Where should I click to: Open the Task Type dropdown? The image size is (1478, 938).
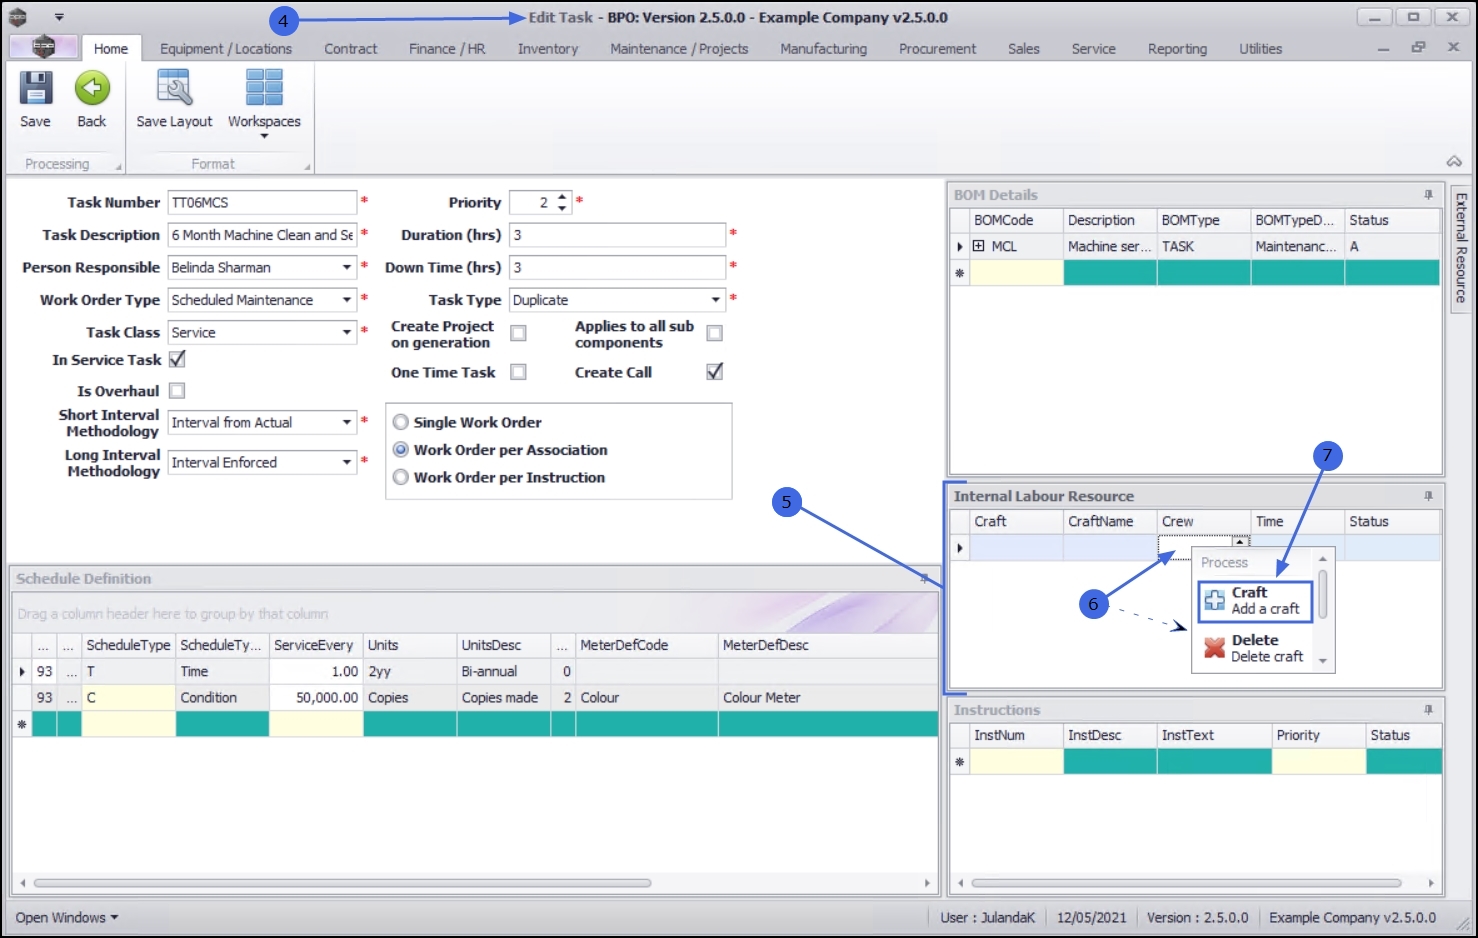(716, 300)
